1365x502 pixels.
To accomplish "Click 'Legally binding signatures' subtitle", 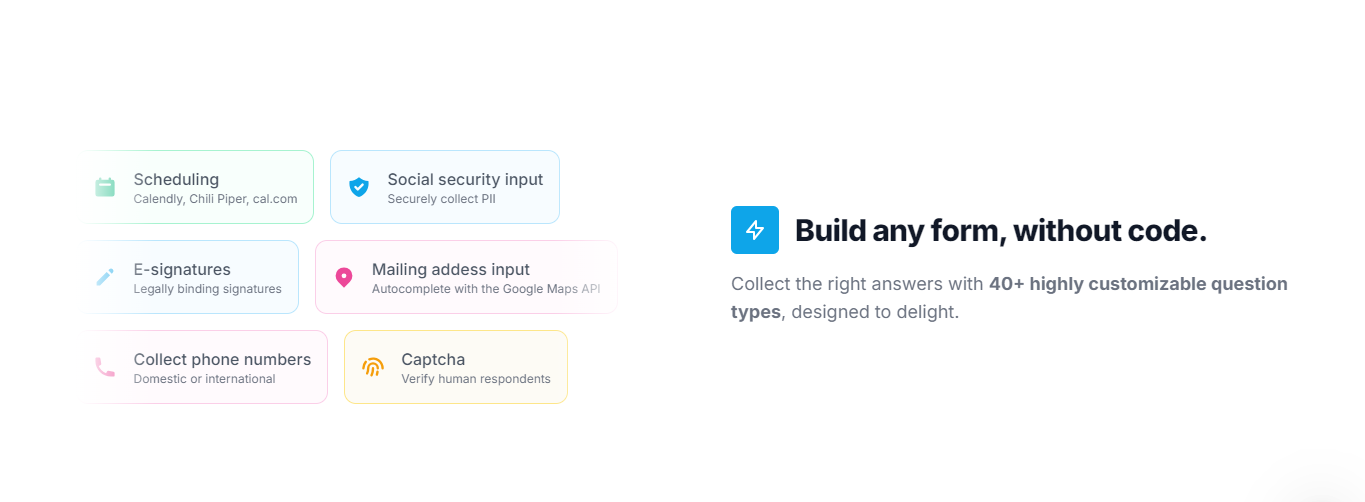I will pyautogui.click(x=207, y=289).
